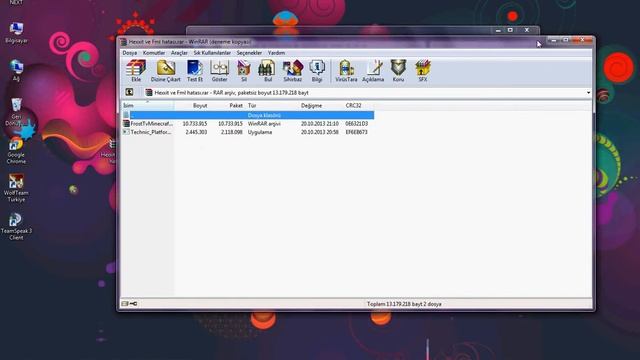
Task: Click the Ekle (Add) toolbar icon
Action: pos(136,71)
